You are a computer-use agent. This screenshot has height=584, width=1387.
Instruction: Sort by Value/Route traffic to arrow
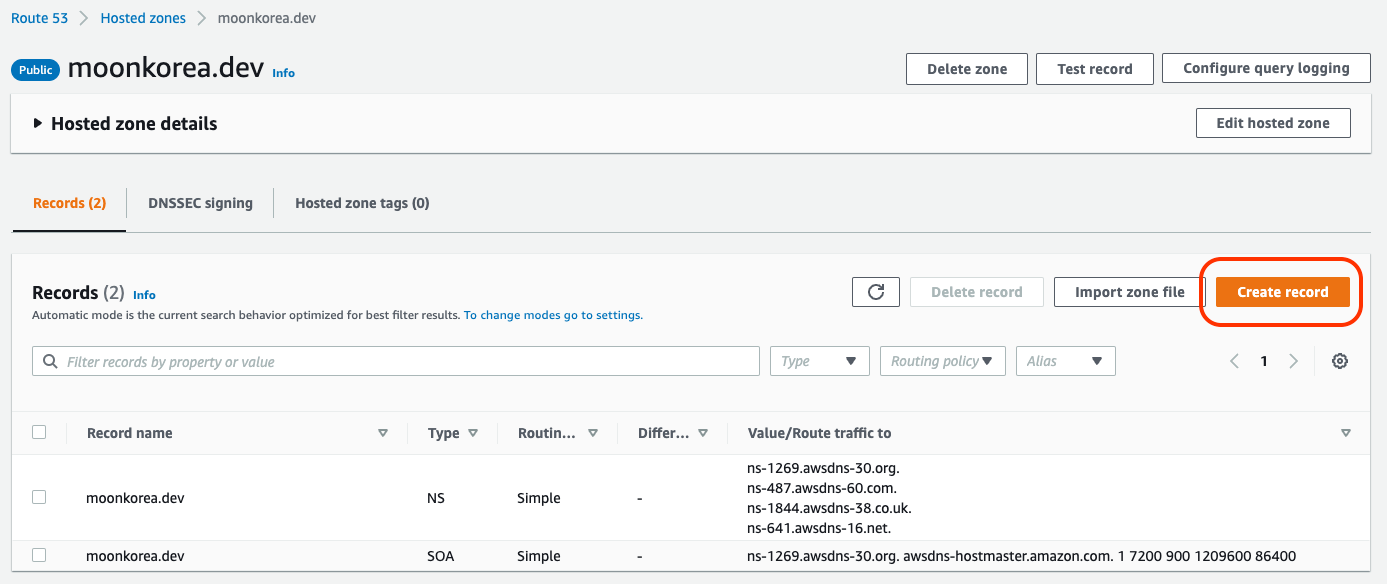1346,433
